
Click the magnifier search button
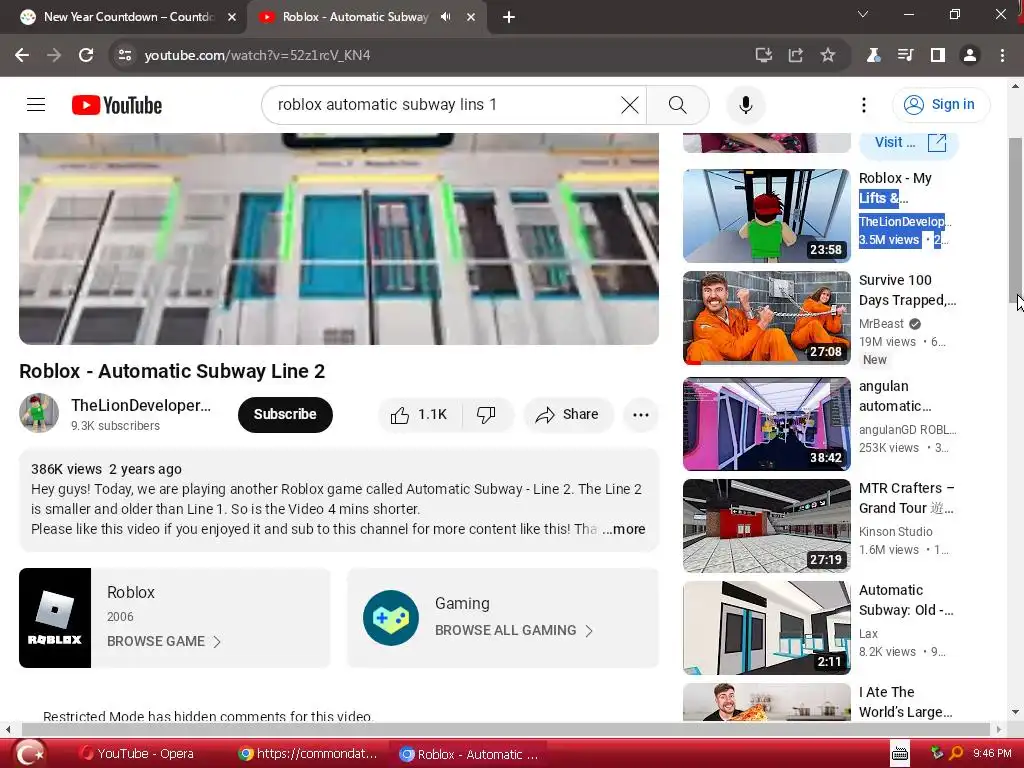(x=677, y=104)
